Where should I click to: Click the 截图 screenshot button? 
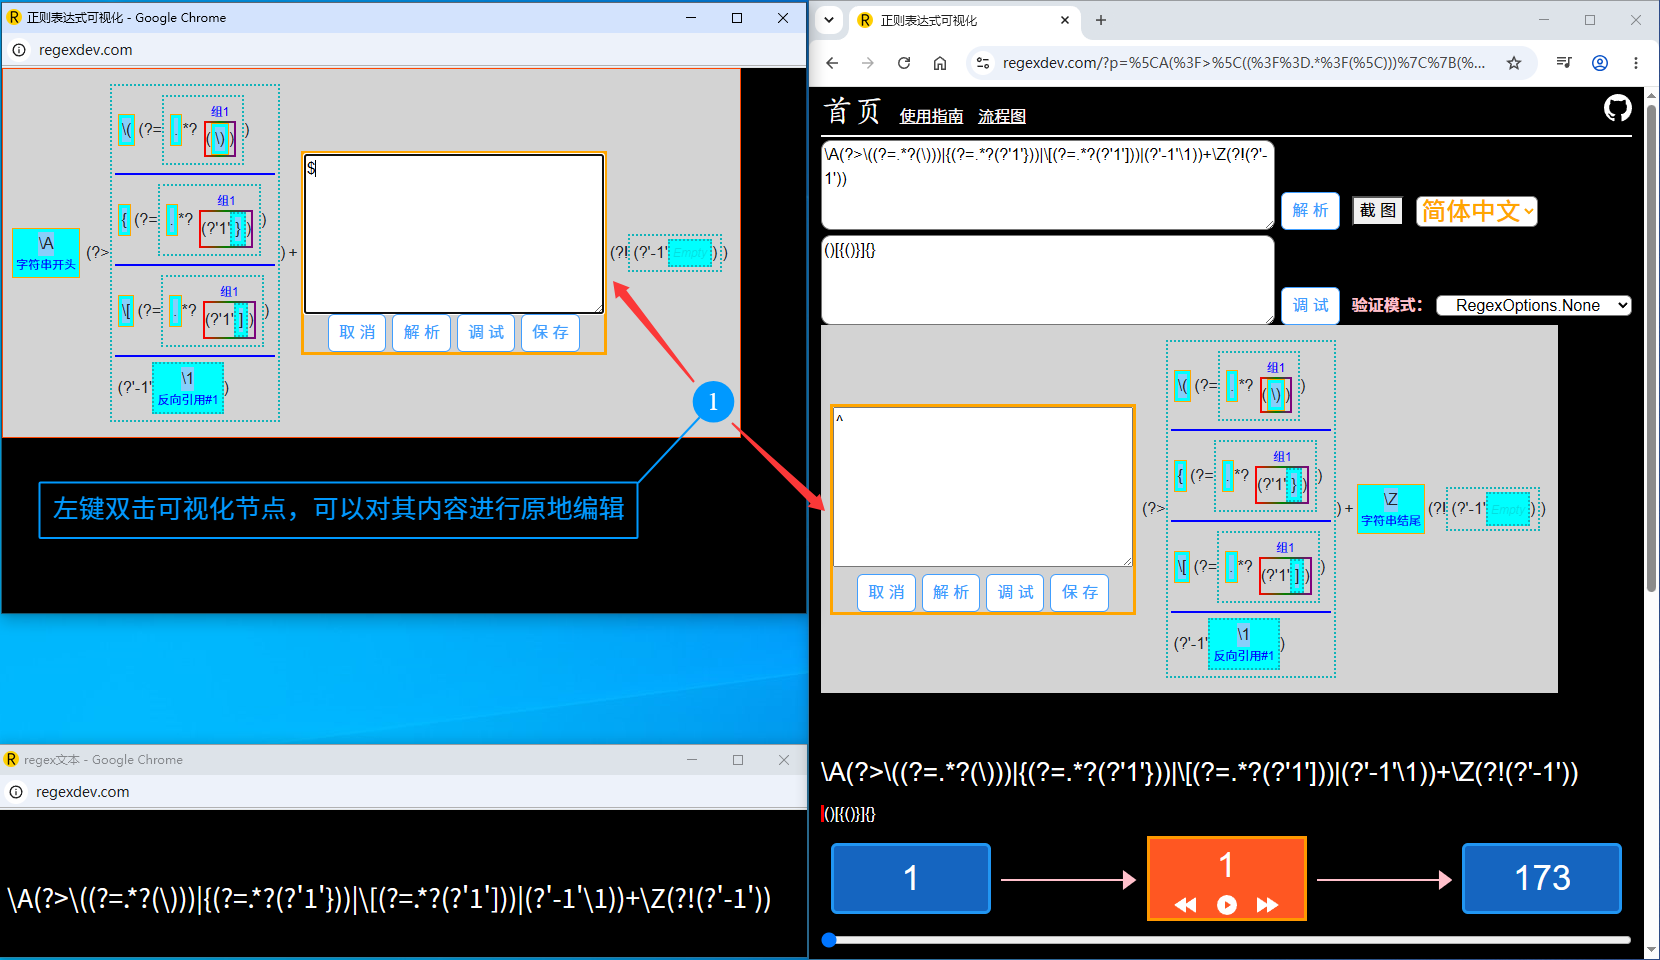click(1377, 210)
